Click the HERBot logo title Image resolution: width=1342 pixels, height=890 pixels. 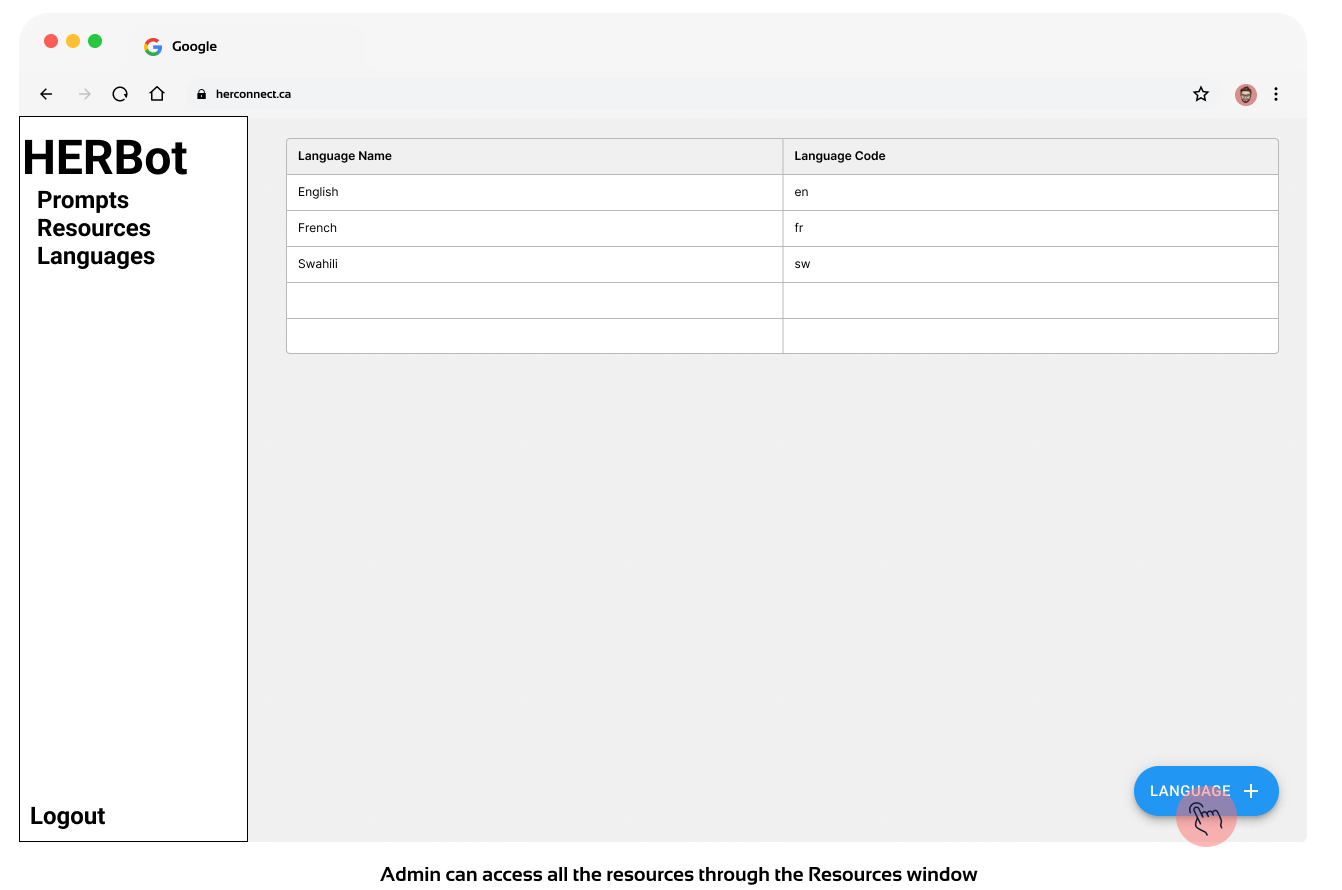click(105, 157)
